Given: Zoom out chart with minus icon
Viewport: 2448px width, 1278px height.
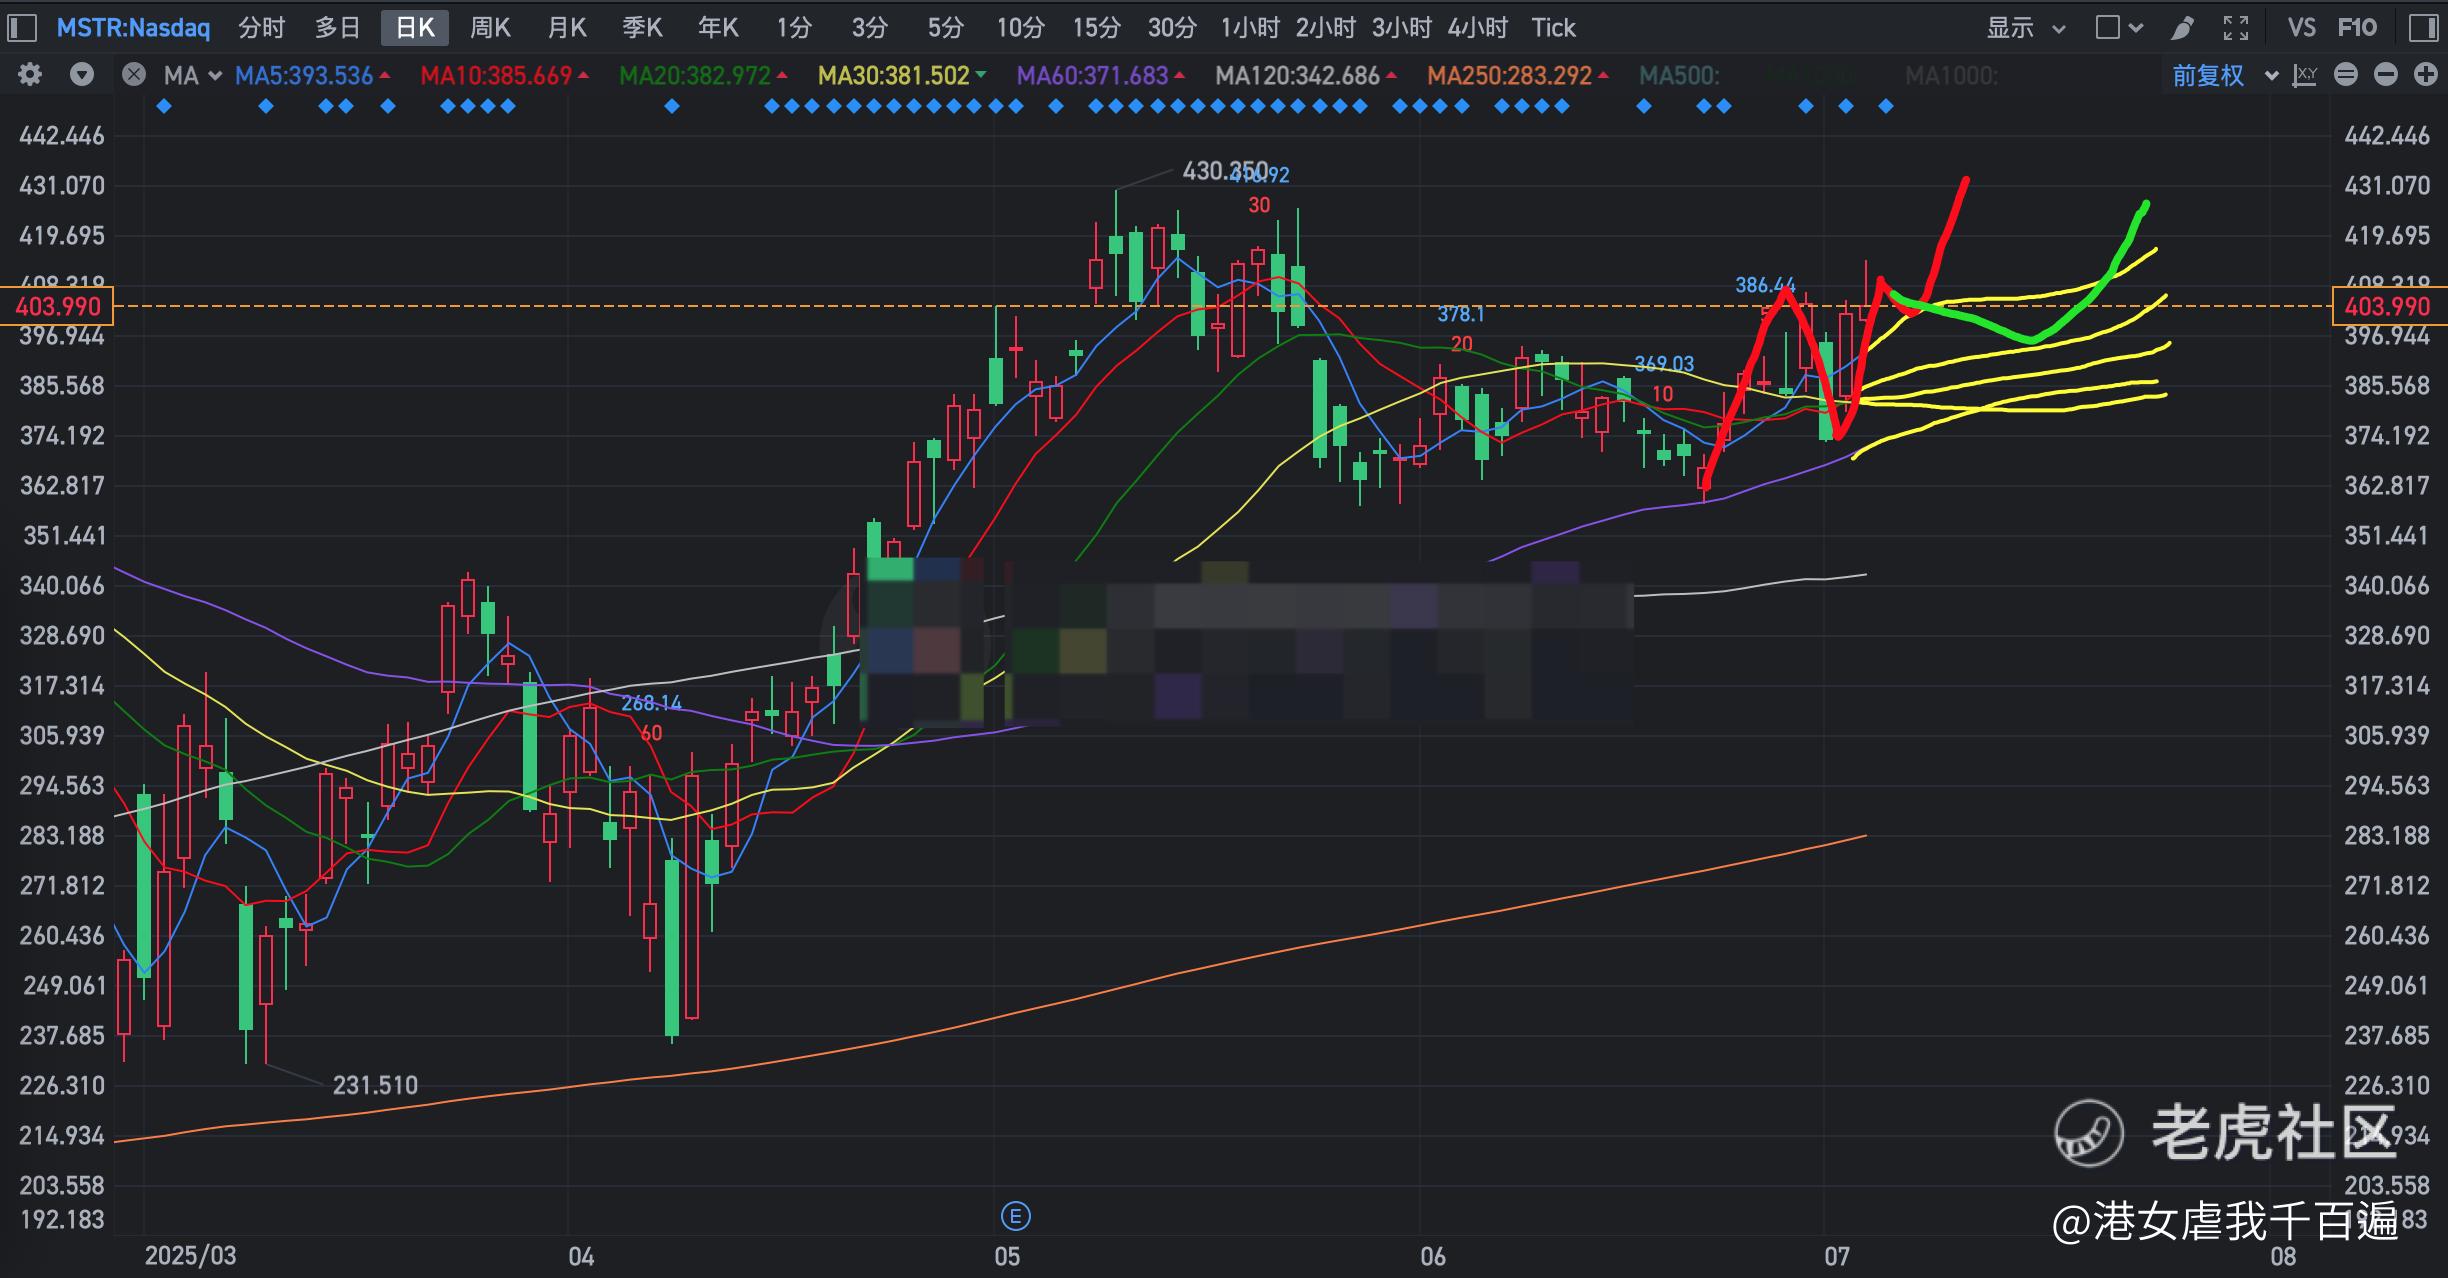Looking at the screenshot, I should [2386, 75].
